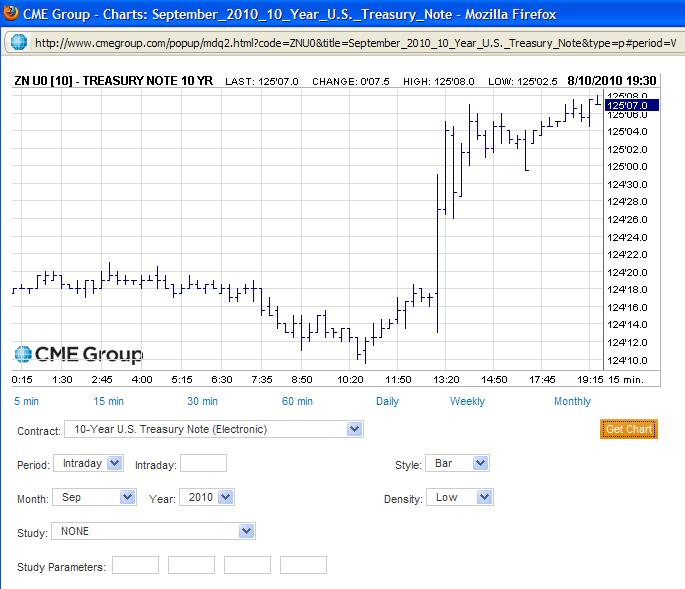
Task: Click the 15 min. label on time axis
Action: [626, 380]
